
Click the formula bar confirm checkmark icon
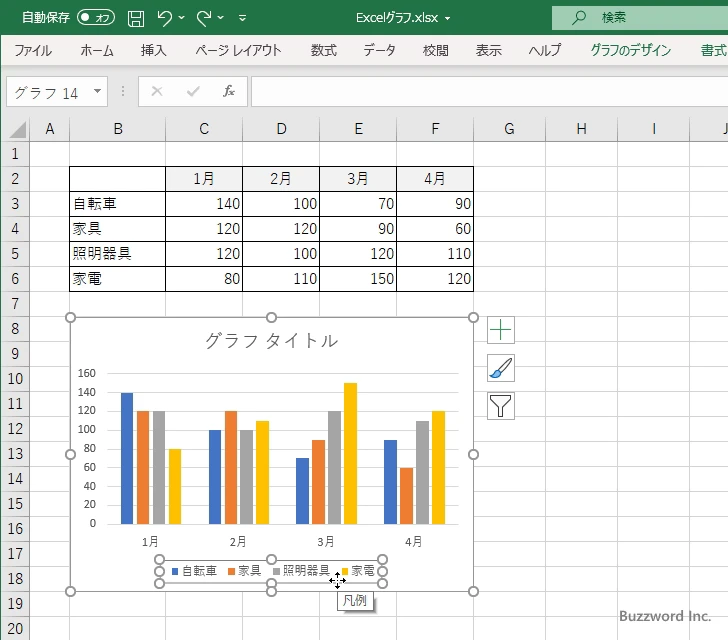tap(193, 91)
